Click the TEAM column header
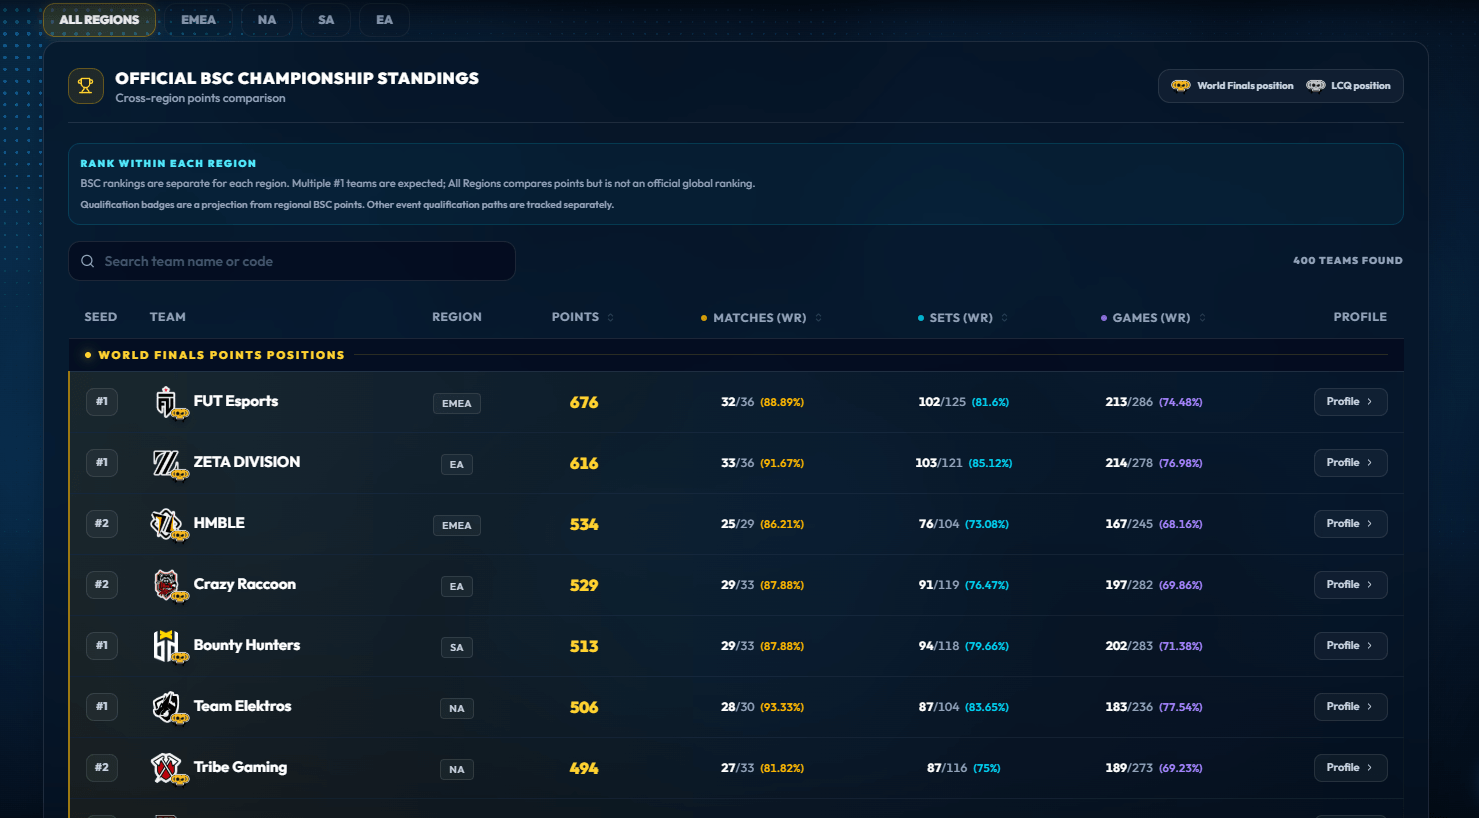 tap(168, 317)
